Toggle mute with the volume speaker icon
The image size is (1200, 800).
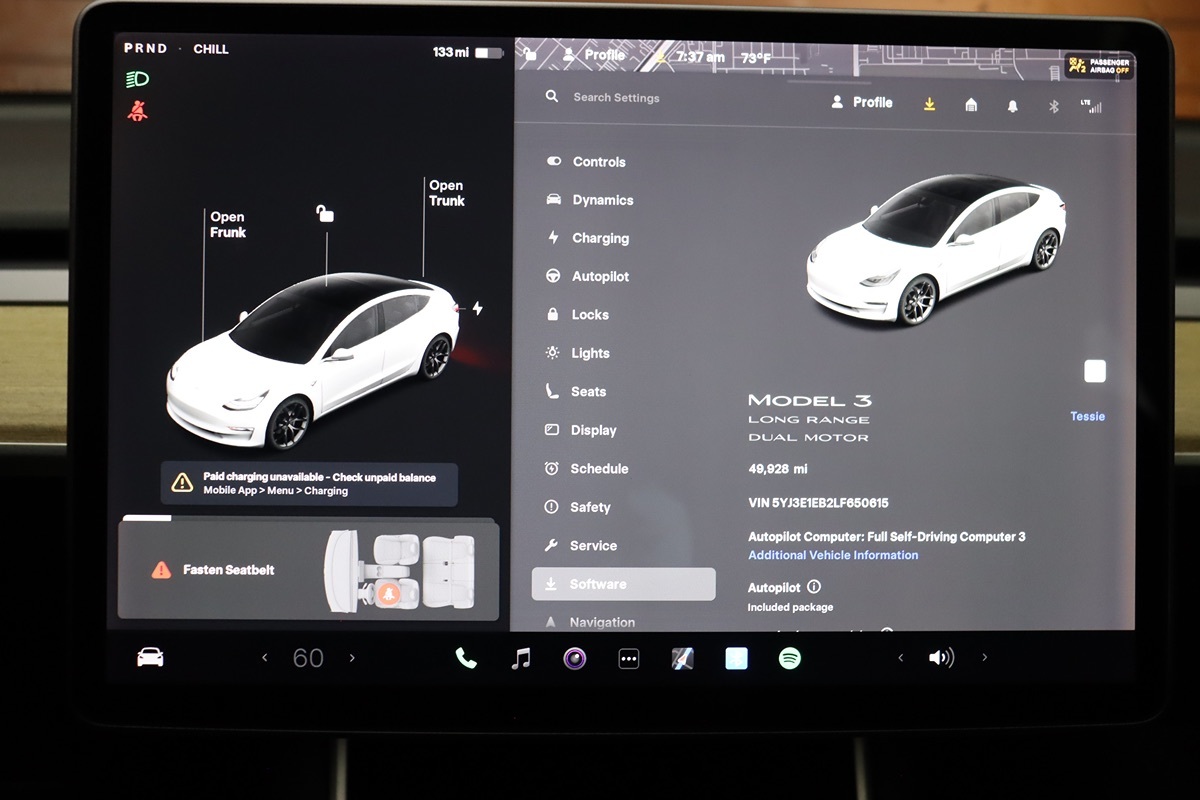[x=941, y=657]
